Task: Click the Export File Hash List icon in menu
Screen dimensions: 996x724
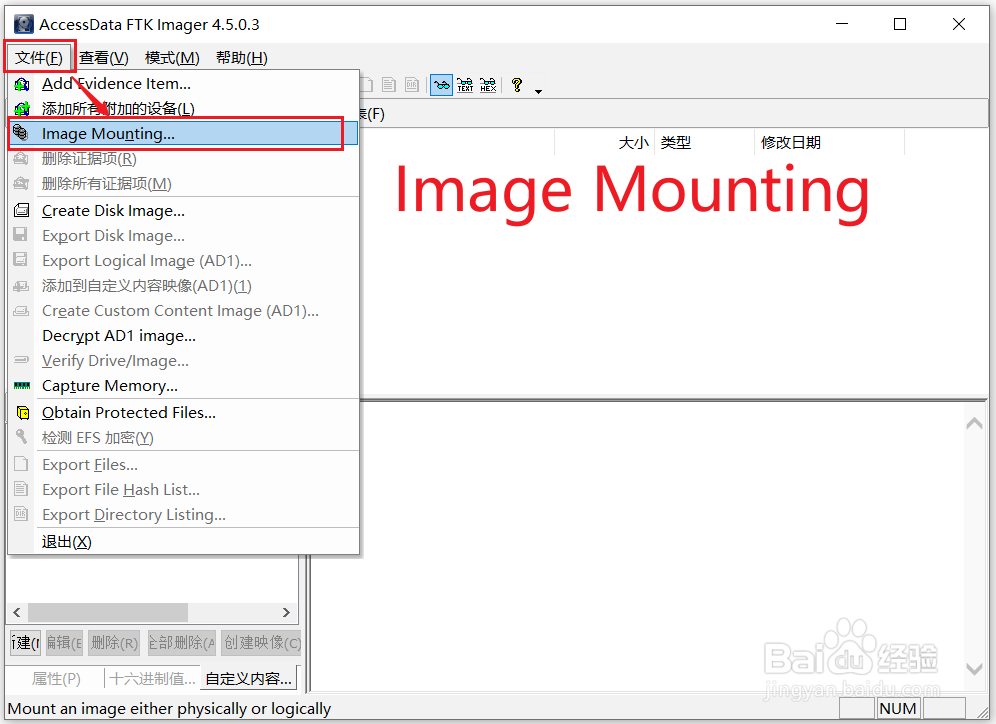Action: point(21,489)
